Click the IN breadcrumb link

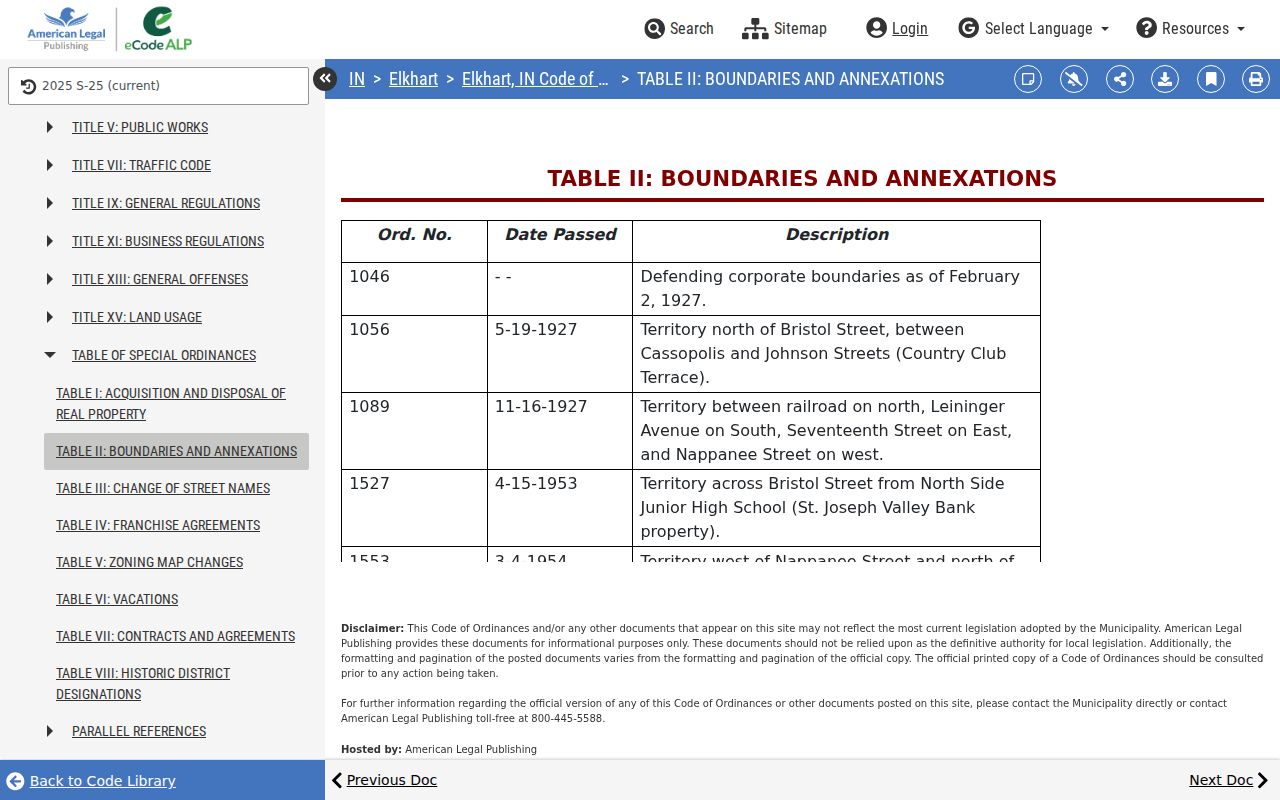tap(357, 79)
